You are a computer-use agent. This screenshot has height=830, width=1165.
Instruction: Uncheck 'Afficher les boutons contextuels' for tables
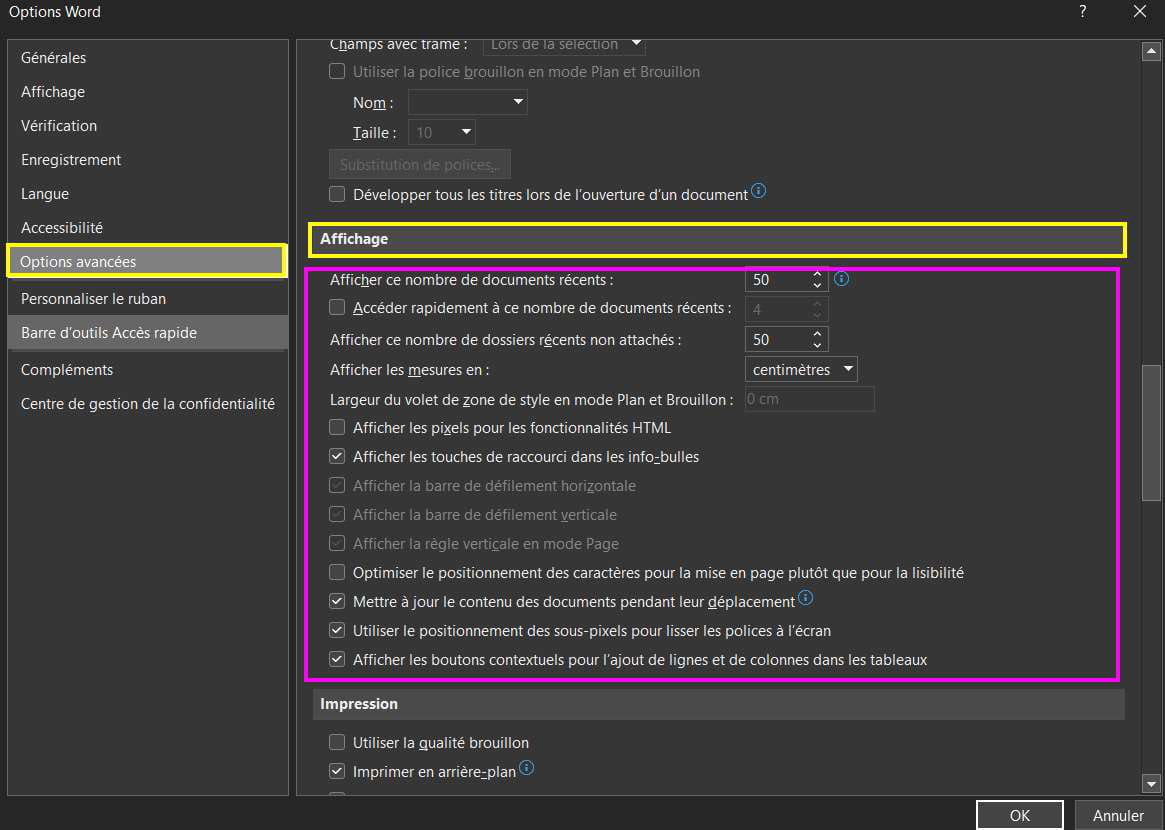click(x=337, y=659)
